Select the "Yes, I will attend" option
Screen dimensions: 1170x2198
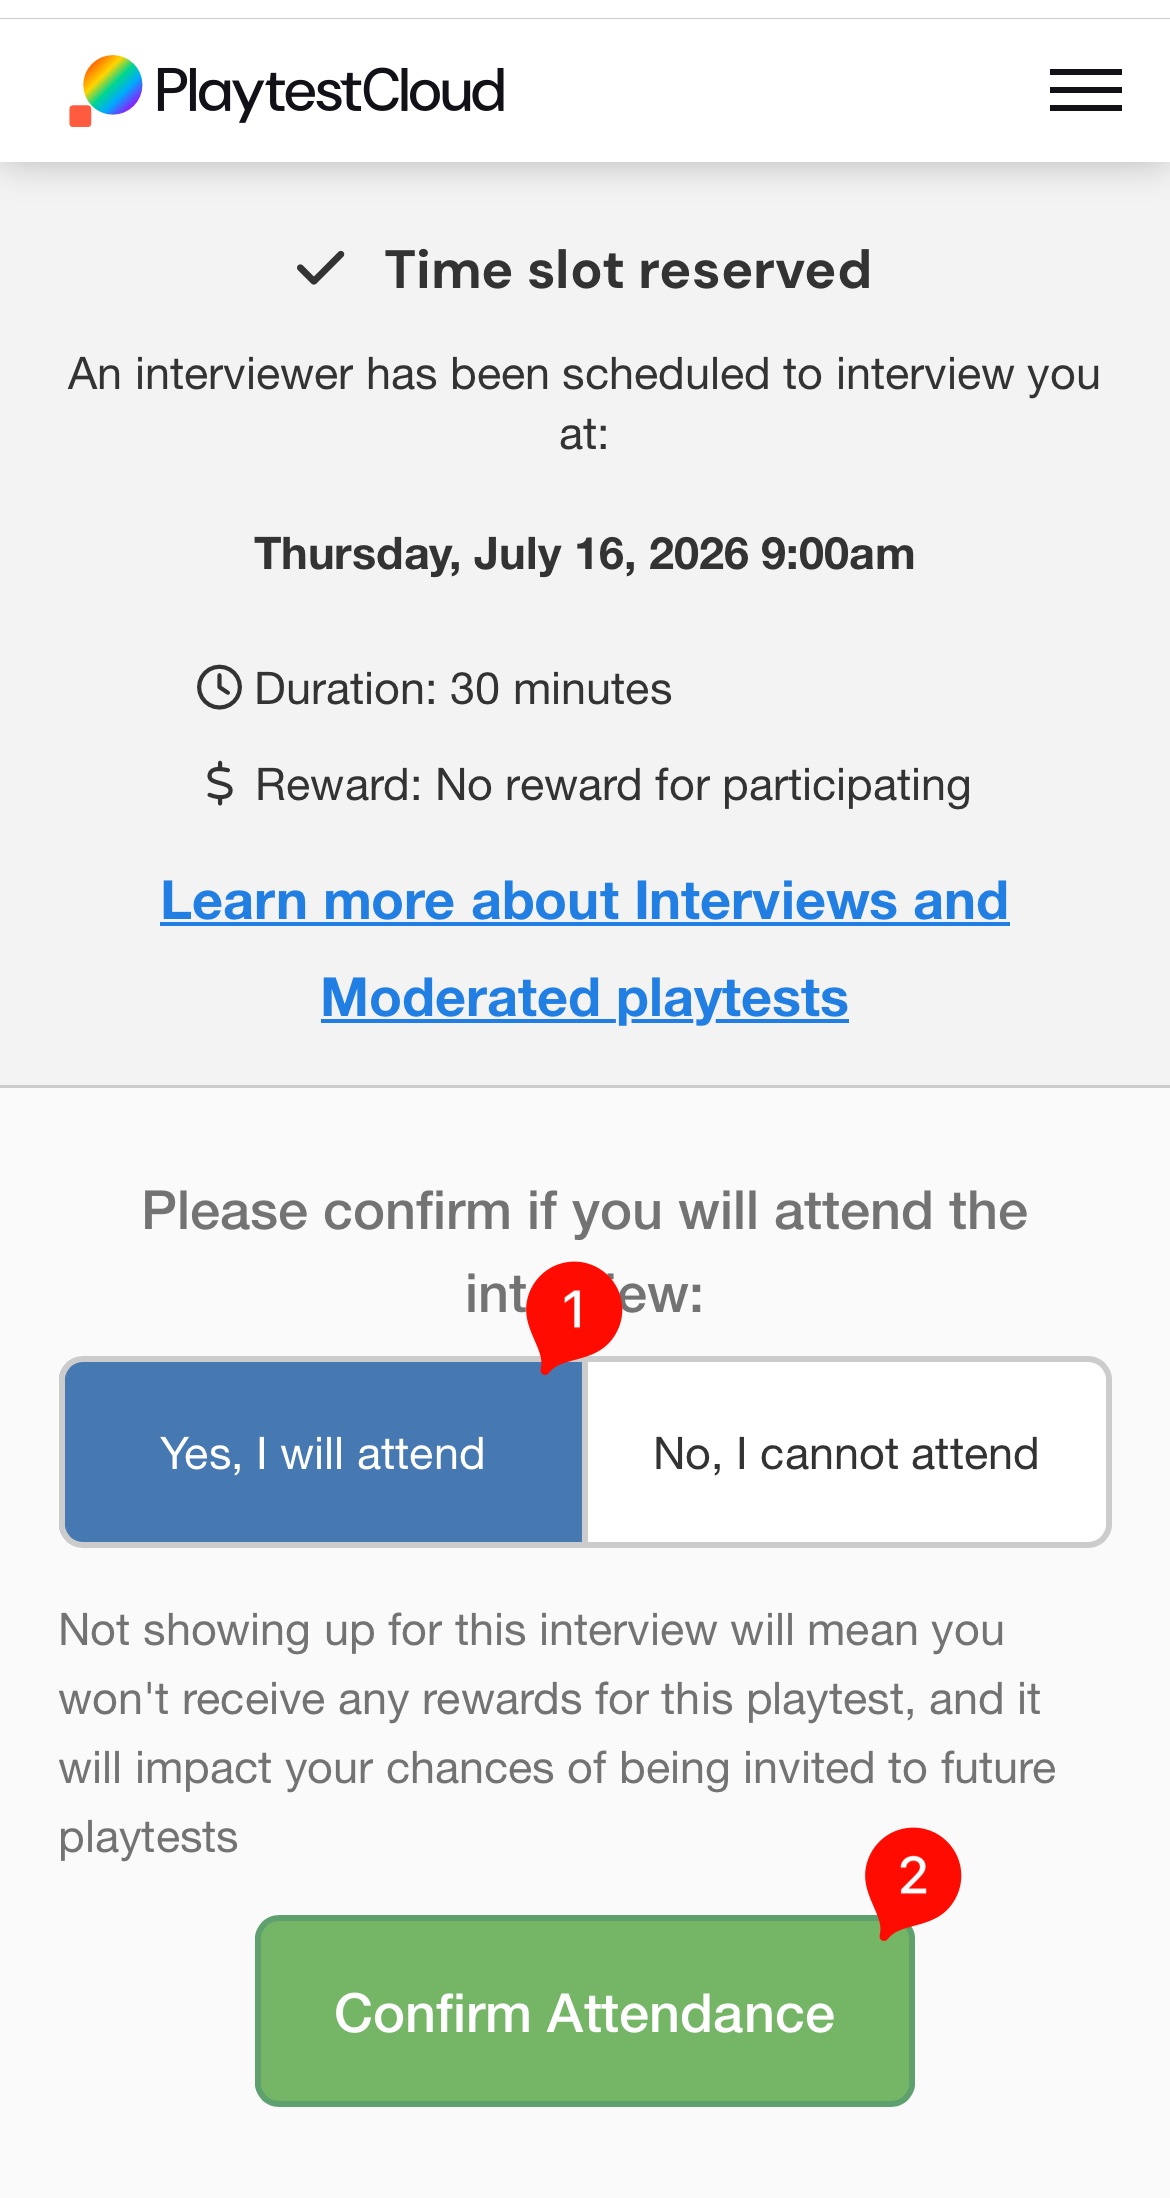pyautogui.click(x=323, y=1452)
